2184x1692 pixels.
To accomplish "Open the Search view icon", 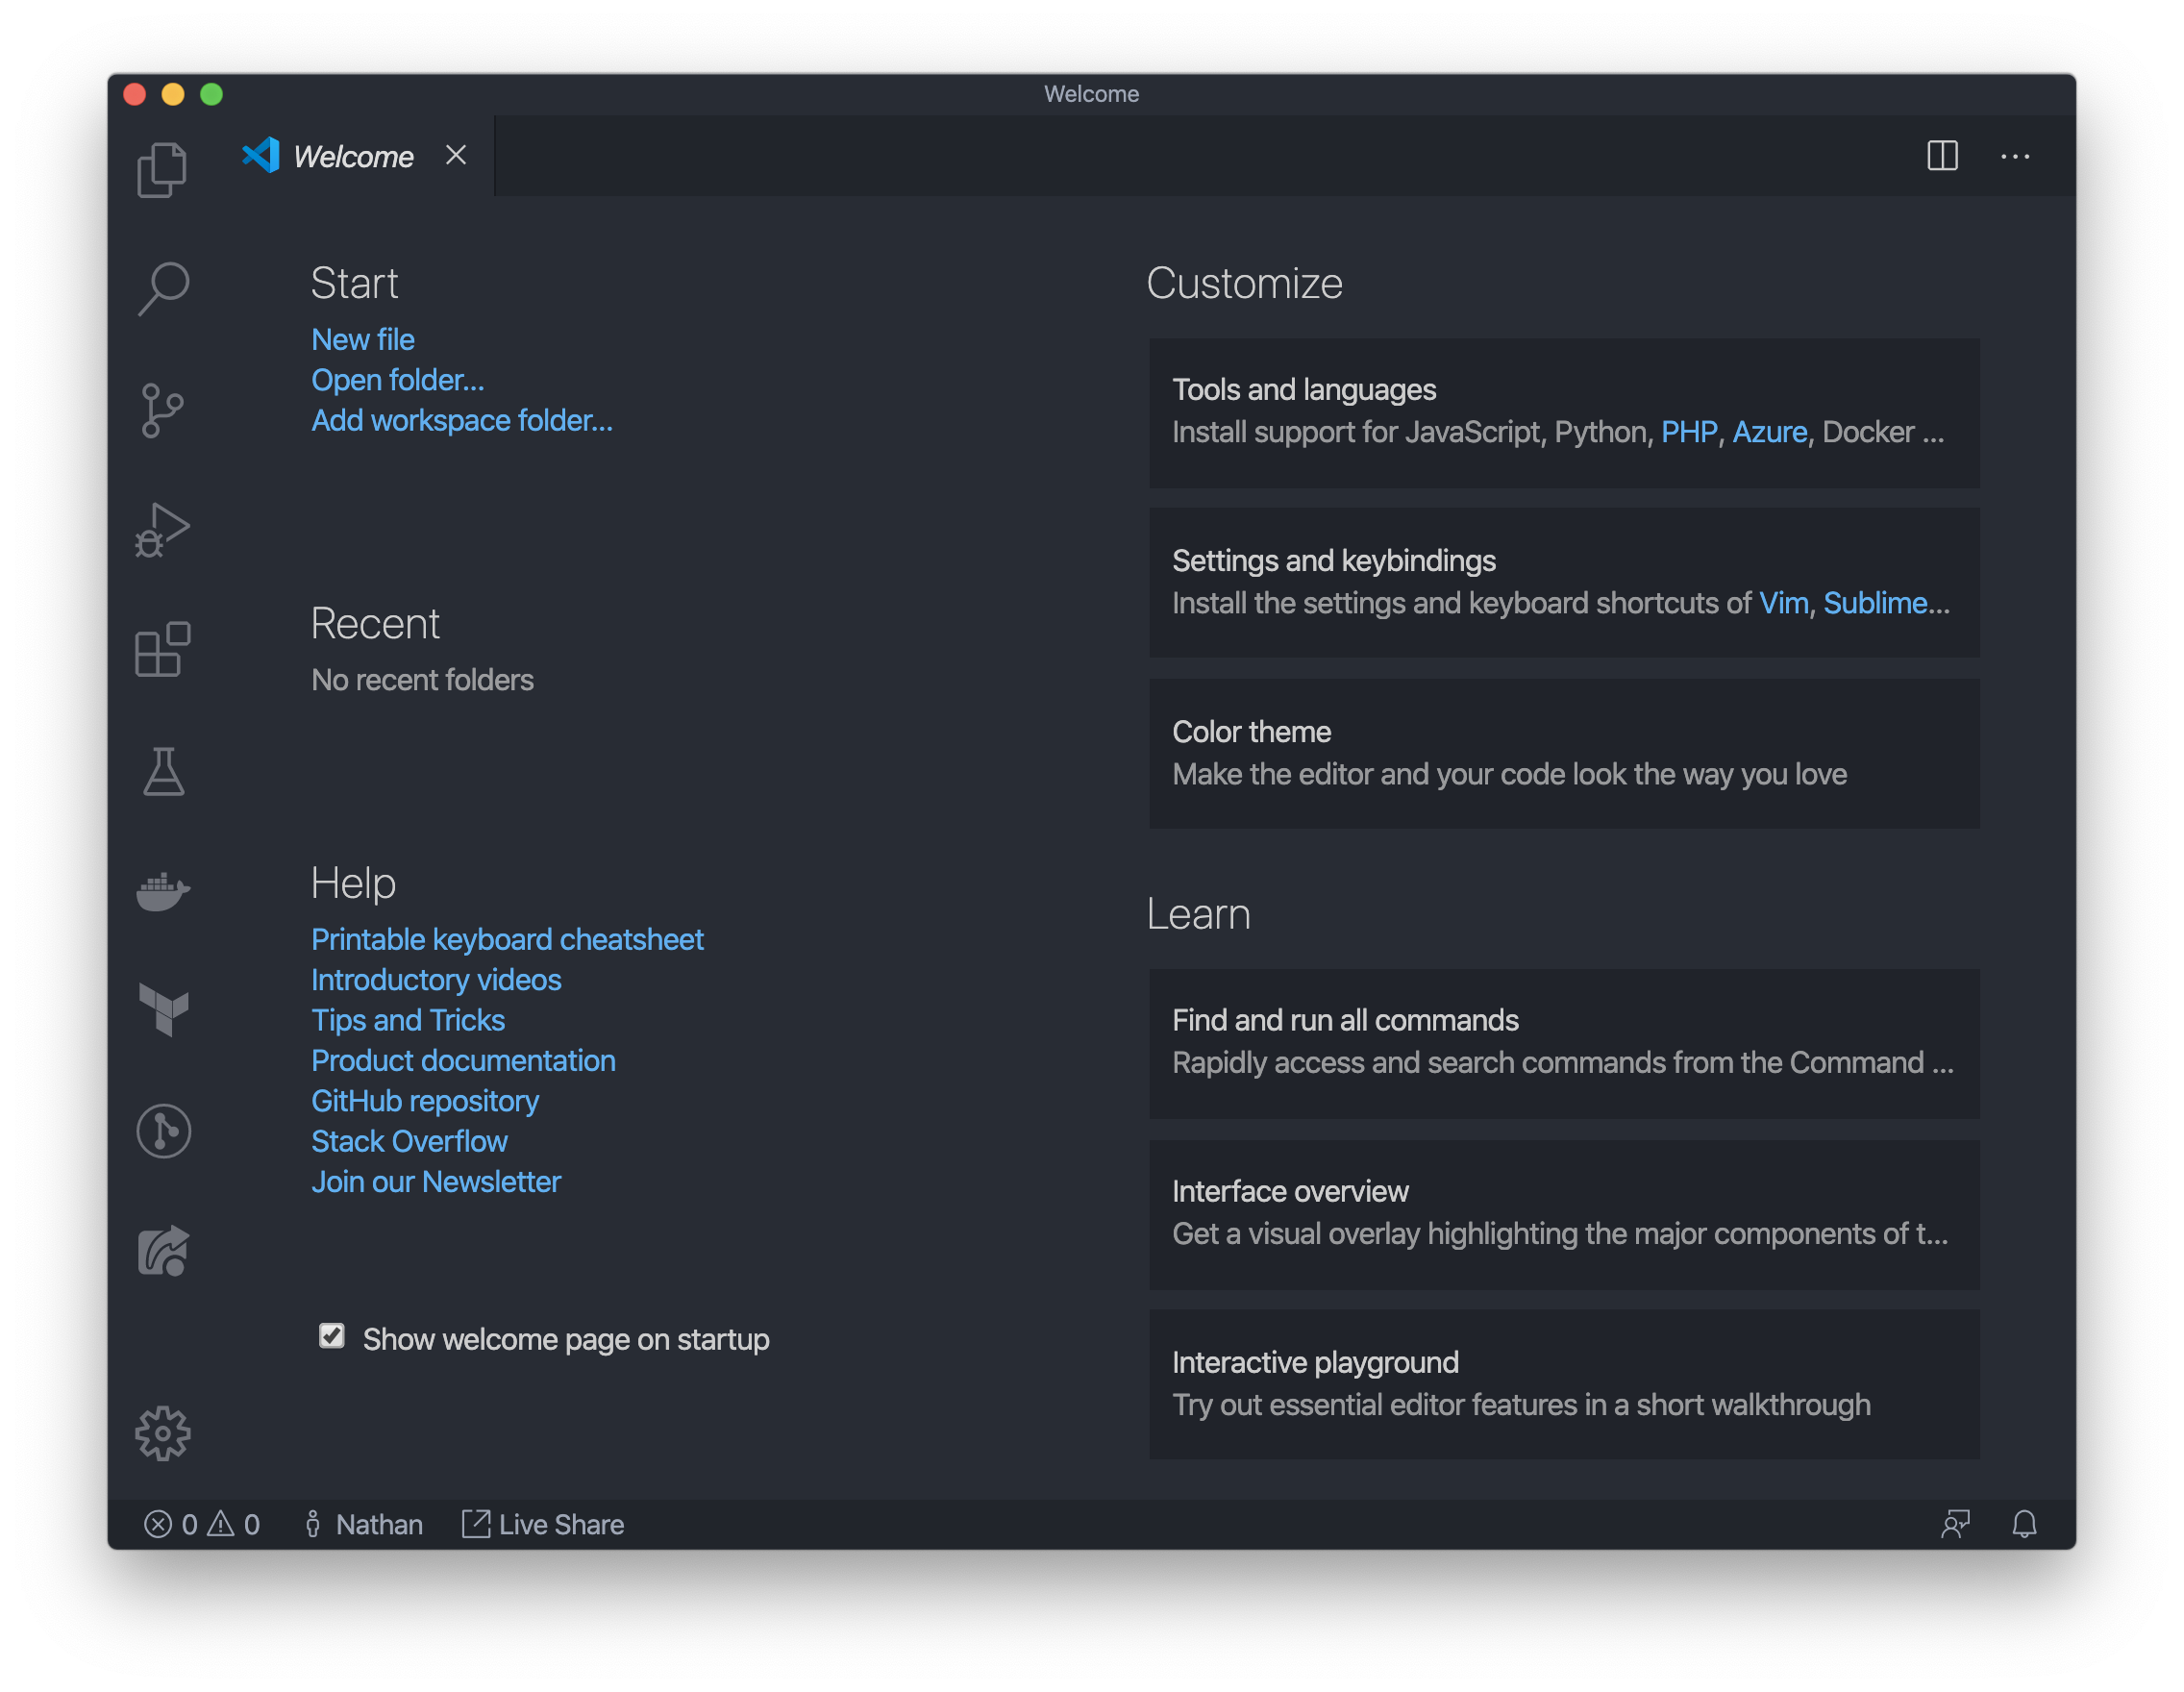I will pos(162,289).
